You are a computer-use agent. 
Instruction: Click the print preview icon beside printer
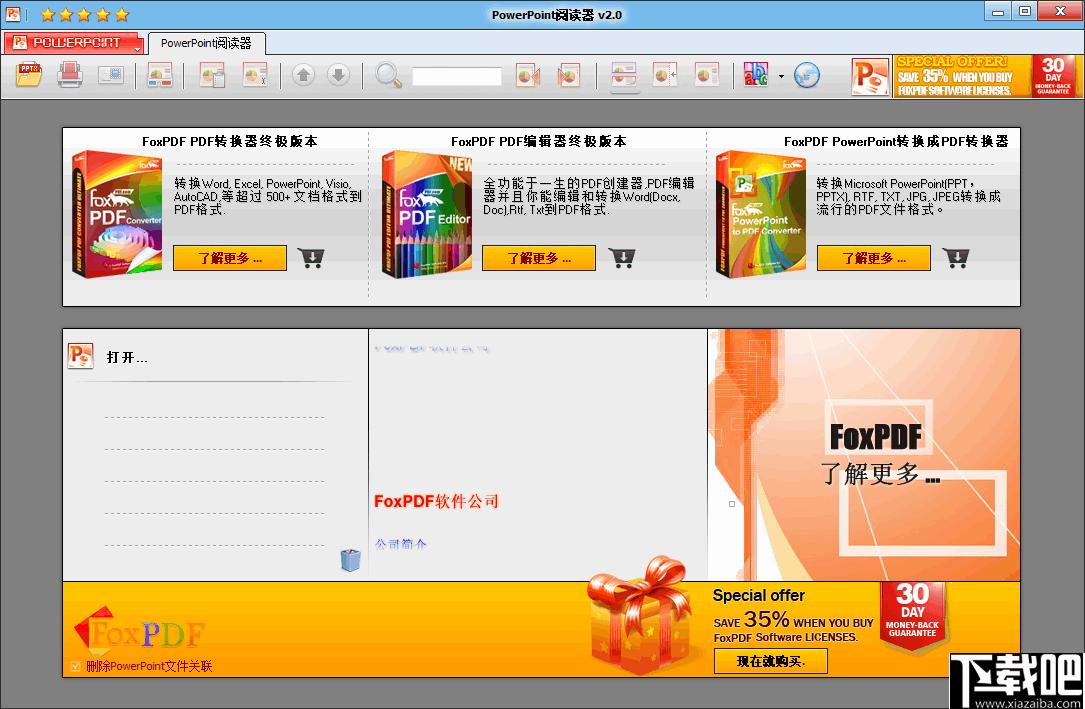tap(111, 75)
